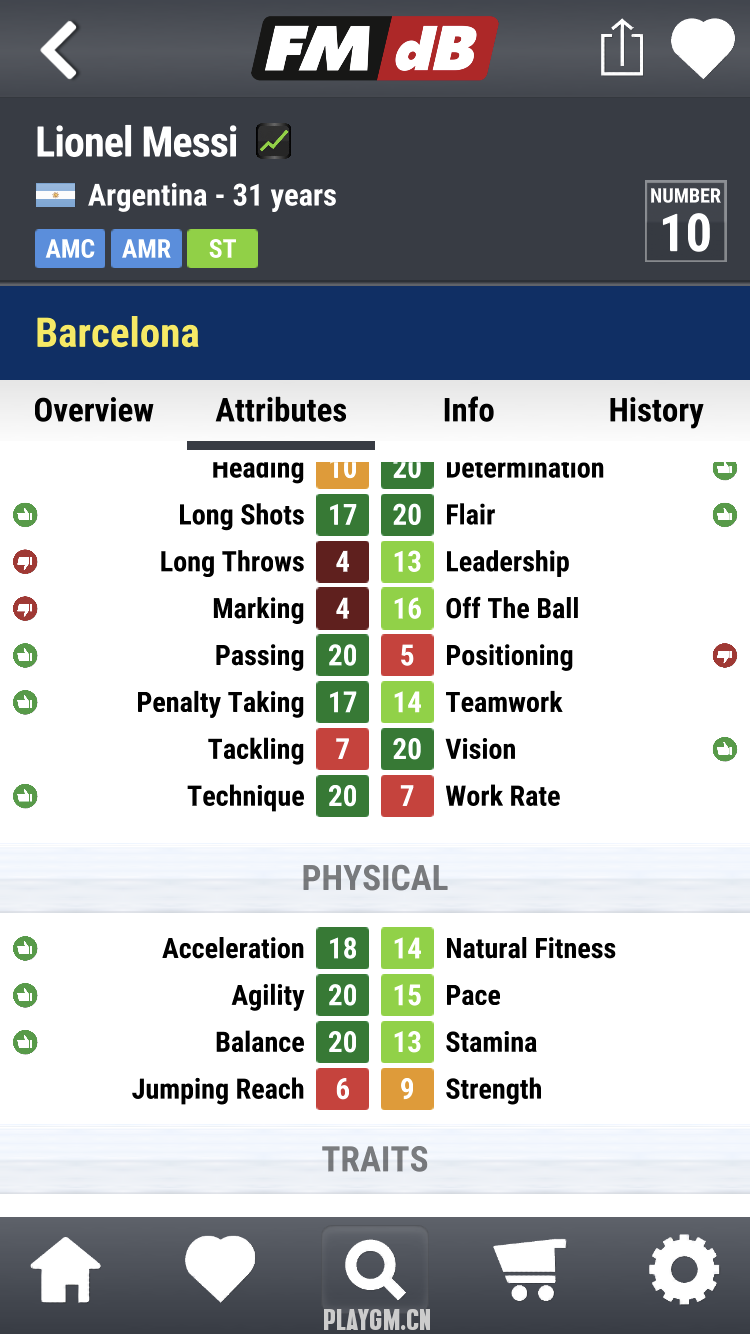Image resolution: width=750 pixels, height=1334 pixels.
Task: Click thumbs-down icon beside Positioning
Action: 724,656
